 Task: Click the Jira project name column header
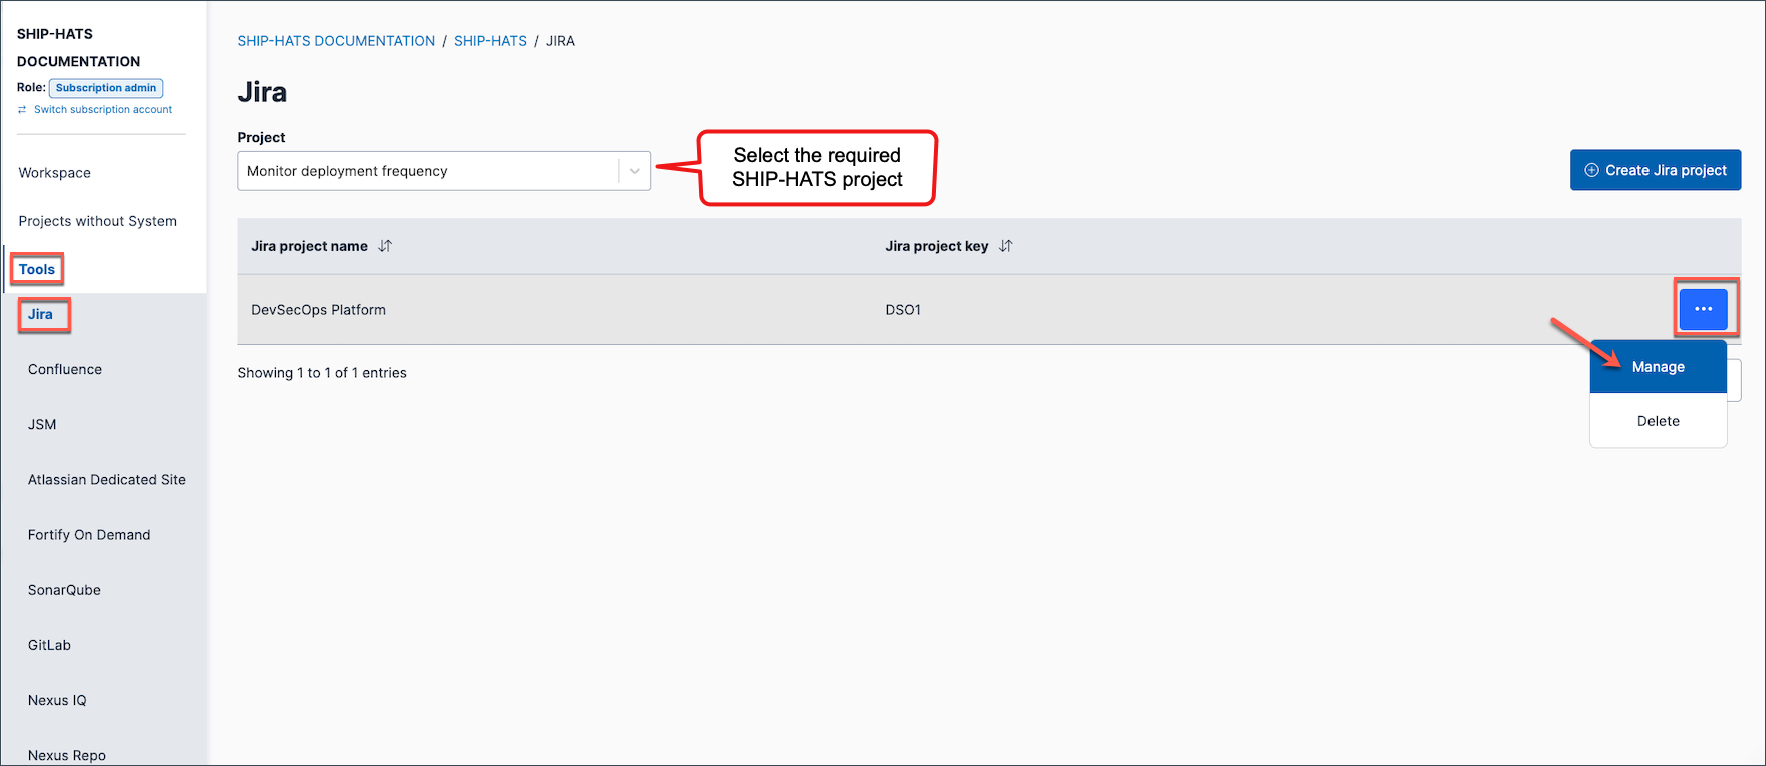[309, 246]
